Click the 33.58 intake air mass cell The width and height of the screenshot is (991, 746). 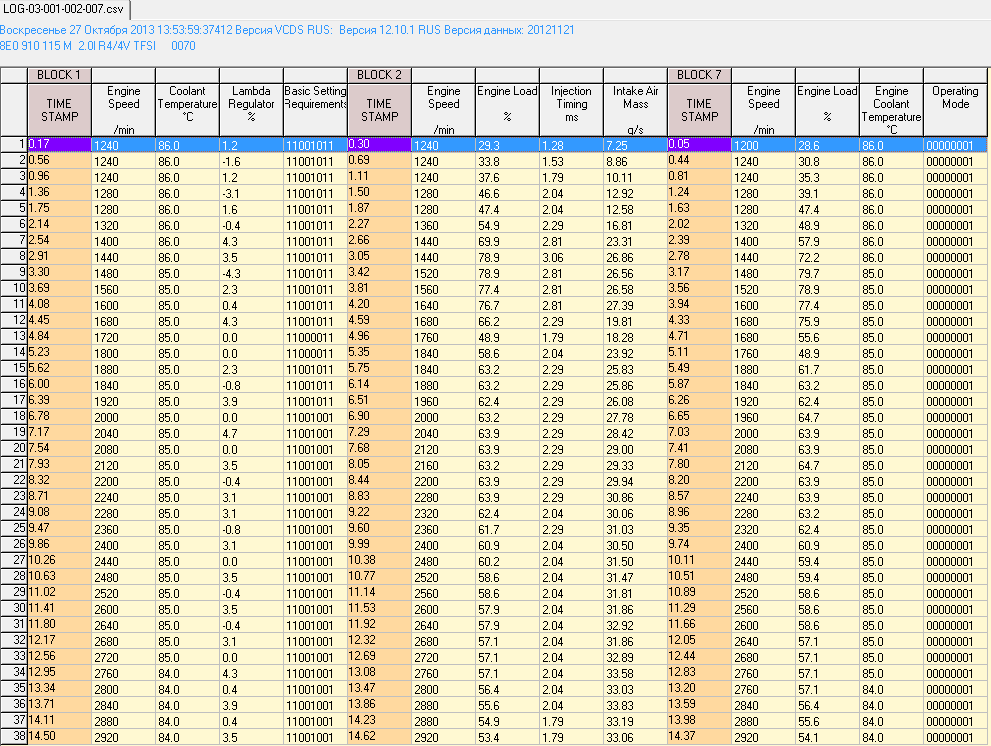click(x=635, y=673)
